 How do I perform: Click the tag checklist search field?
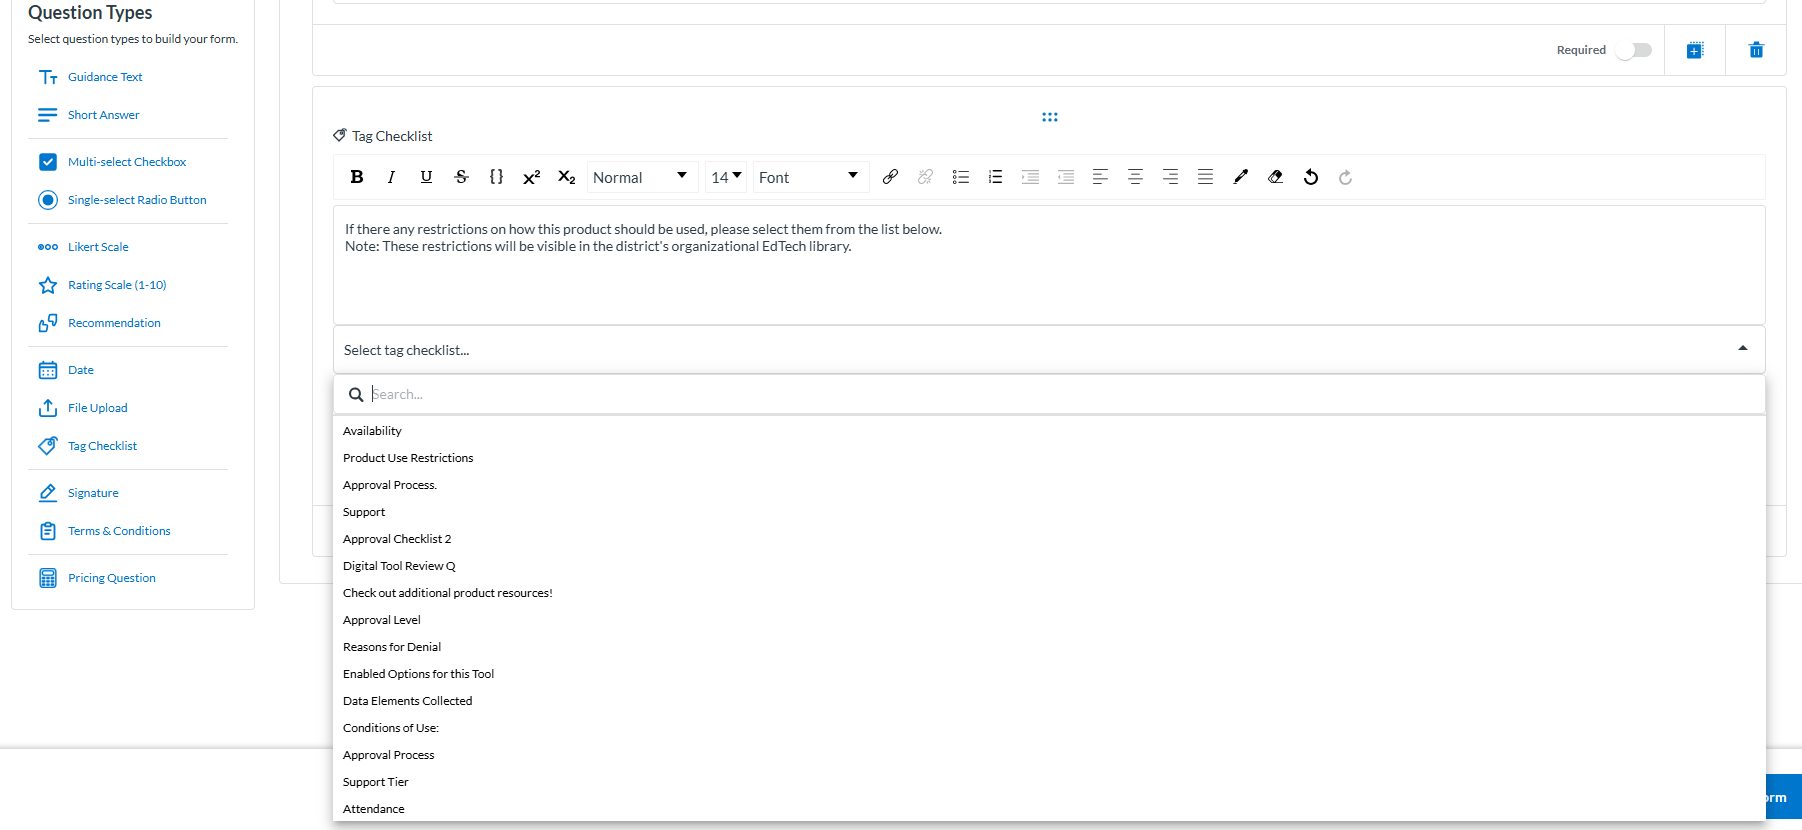[x=1049, y=394]
